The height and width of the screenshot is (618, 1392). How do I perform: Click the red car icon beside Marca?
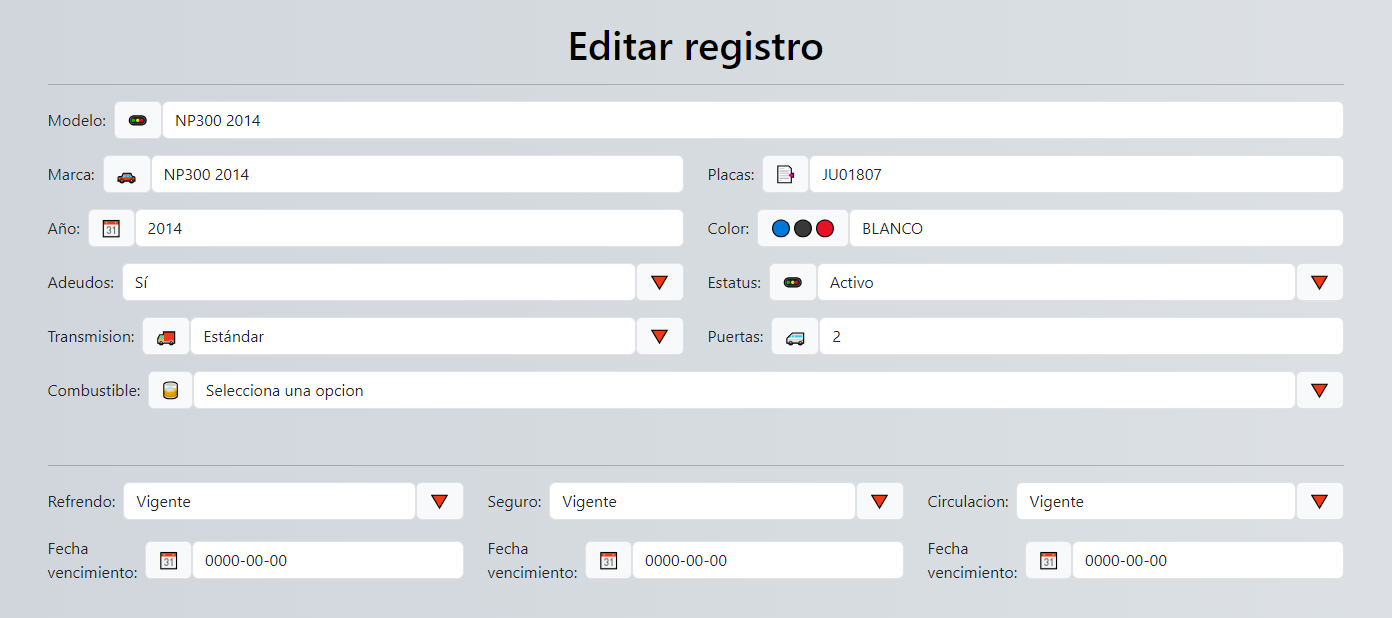click(x=127, y=174)
